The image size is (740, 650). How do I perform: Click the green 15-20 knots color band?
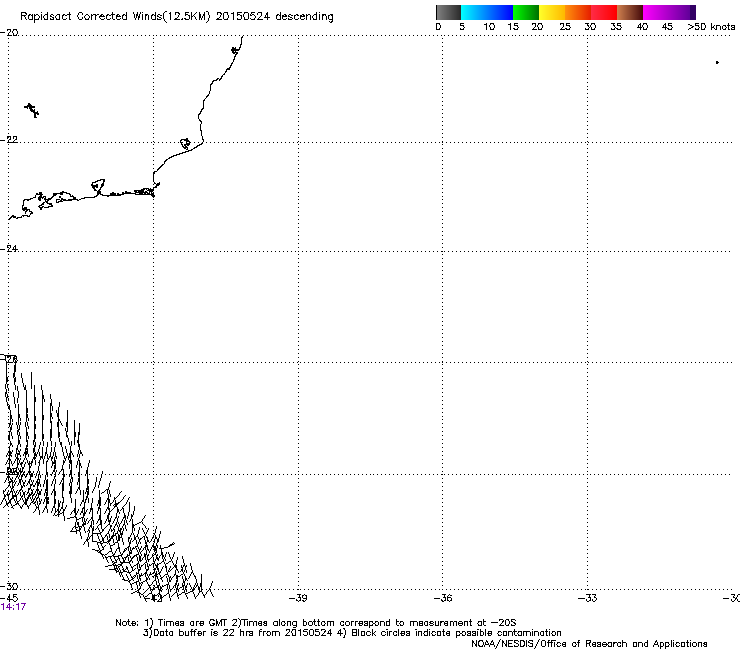coord(526,12)
